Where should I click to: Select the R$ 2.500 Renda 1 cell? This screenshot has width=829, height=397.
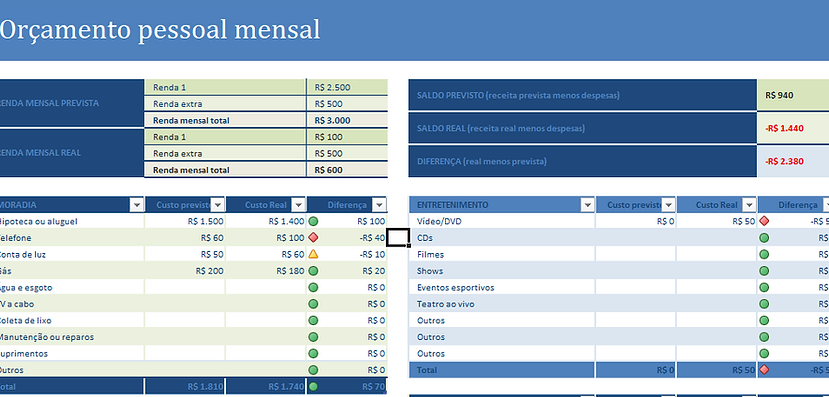(x=347, y=87)
